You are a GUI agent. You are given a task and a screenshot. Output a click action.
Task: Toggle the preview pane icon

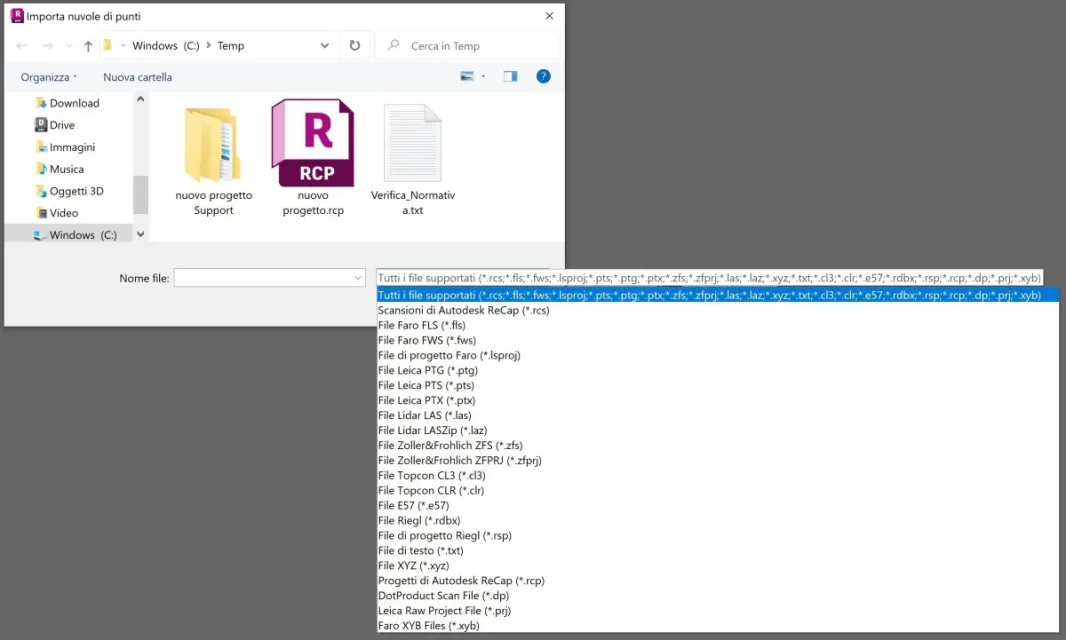tap(510, 76)
